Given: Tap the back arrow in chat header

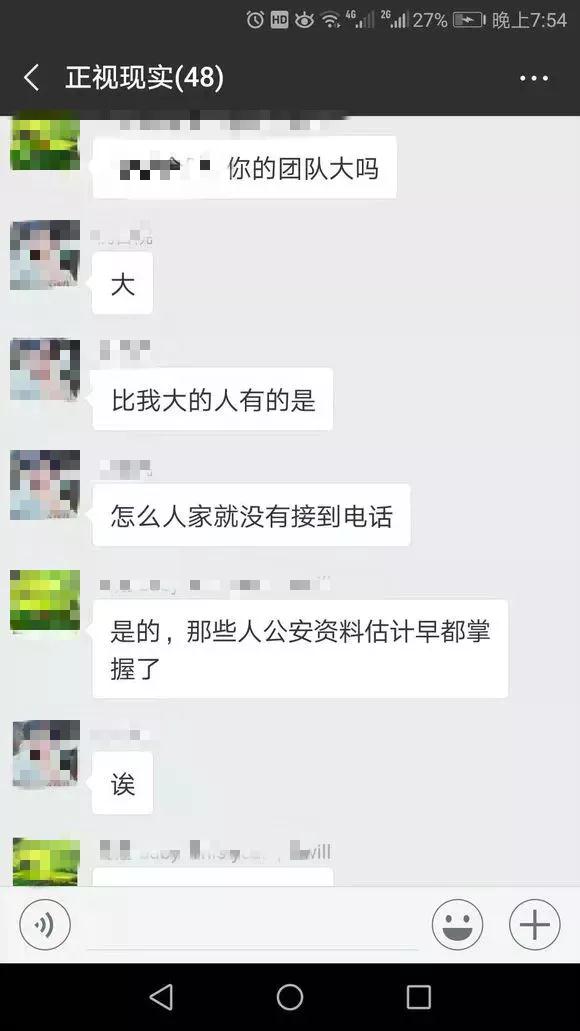Looking at the screenshot, I should (32, 78).
